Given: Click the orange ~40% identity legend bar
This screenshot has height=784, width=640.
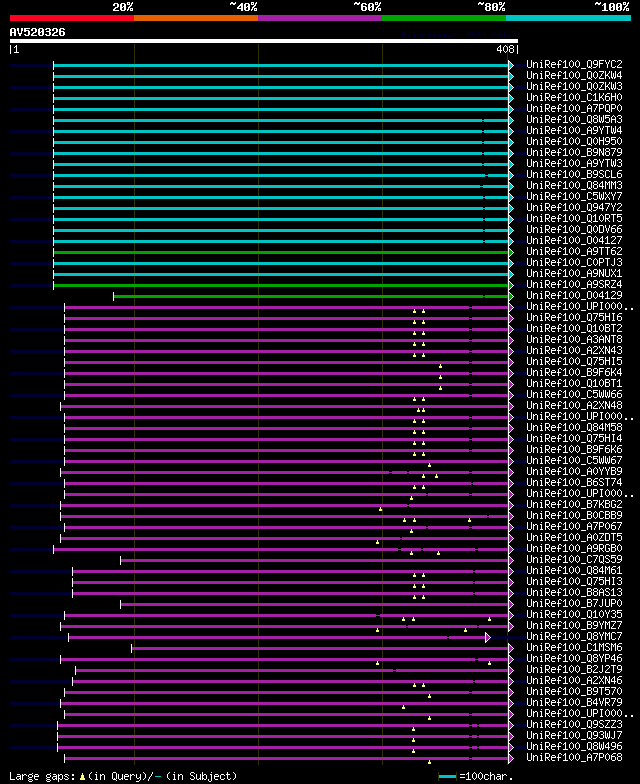Looking at the screenshot, I should tap(196, 18).
